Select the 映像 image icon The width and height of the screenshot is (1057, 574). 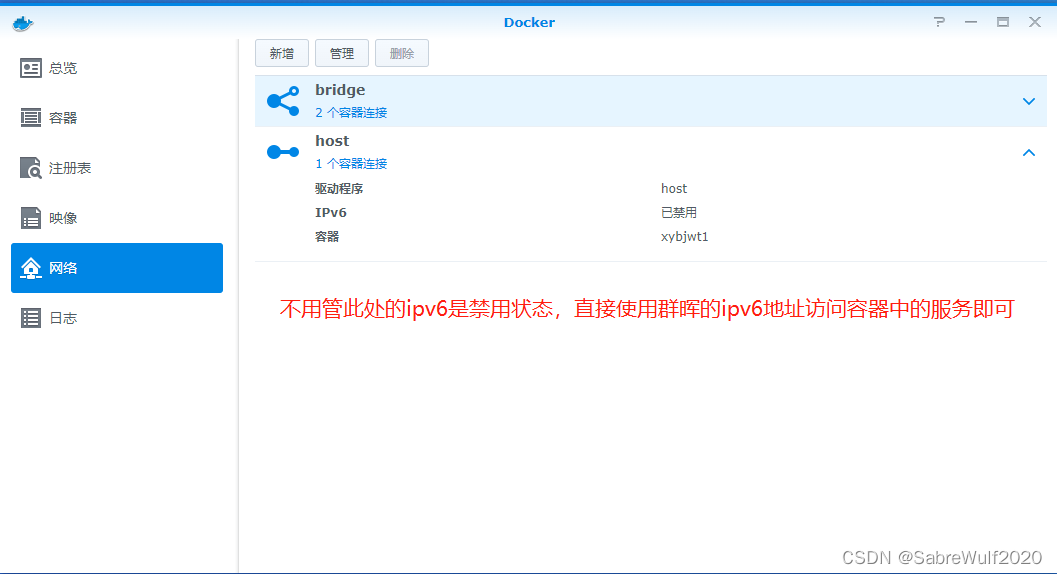tap(30, 218)
